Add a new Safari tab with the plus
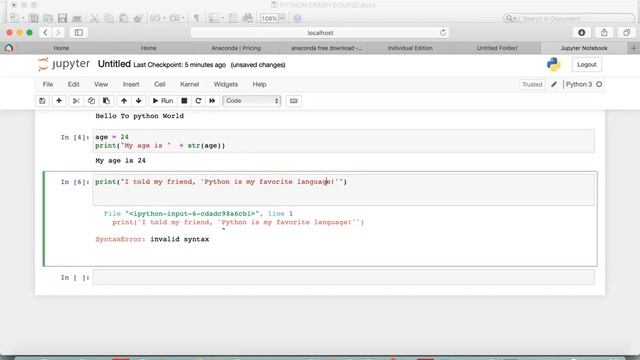Viewport: 640px width, 360px height. [633, 48]
